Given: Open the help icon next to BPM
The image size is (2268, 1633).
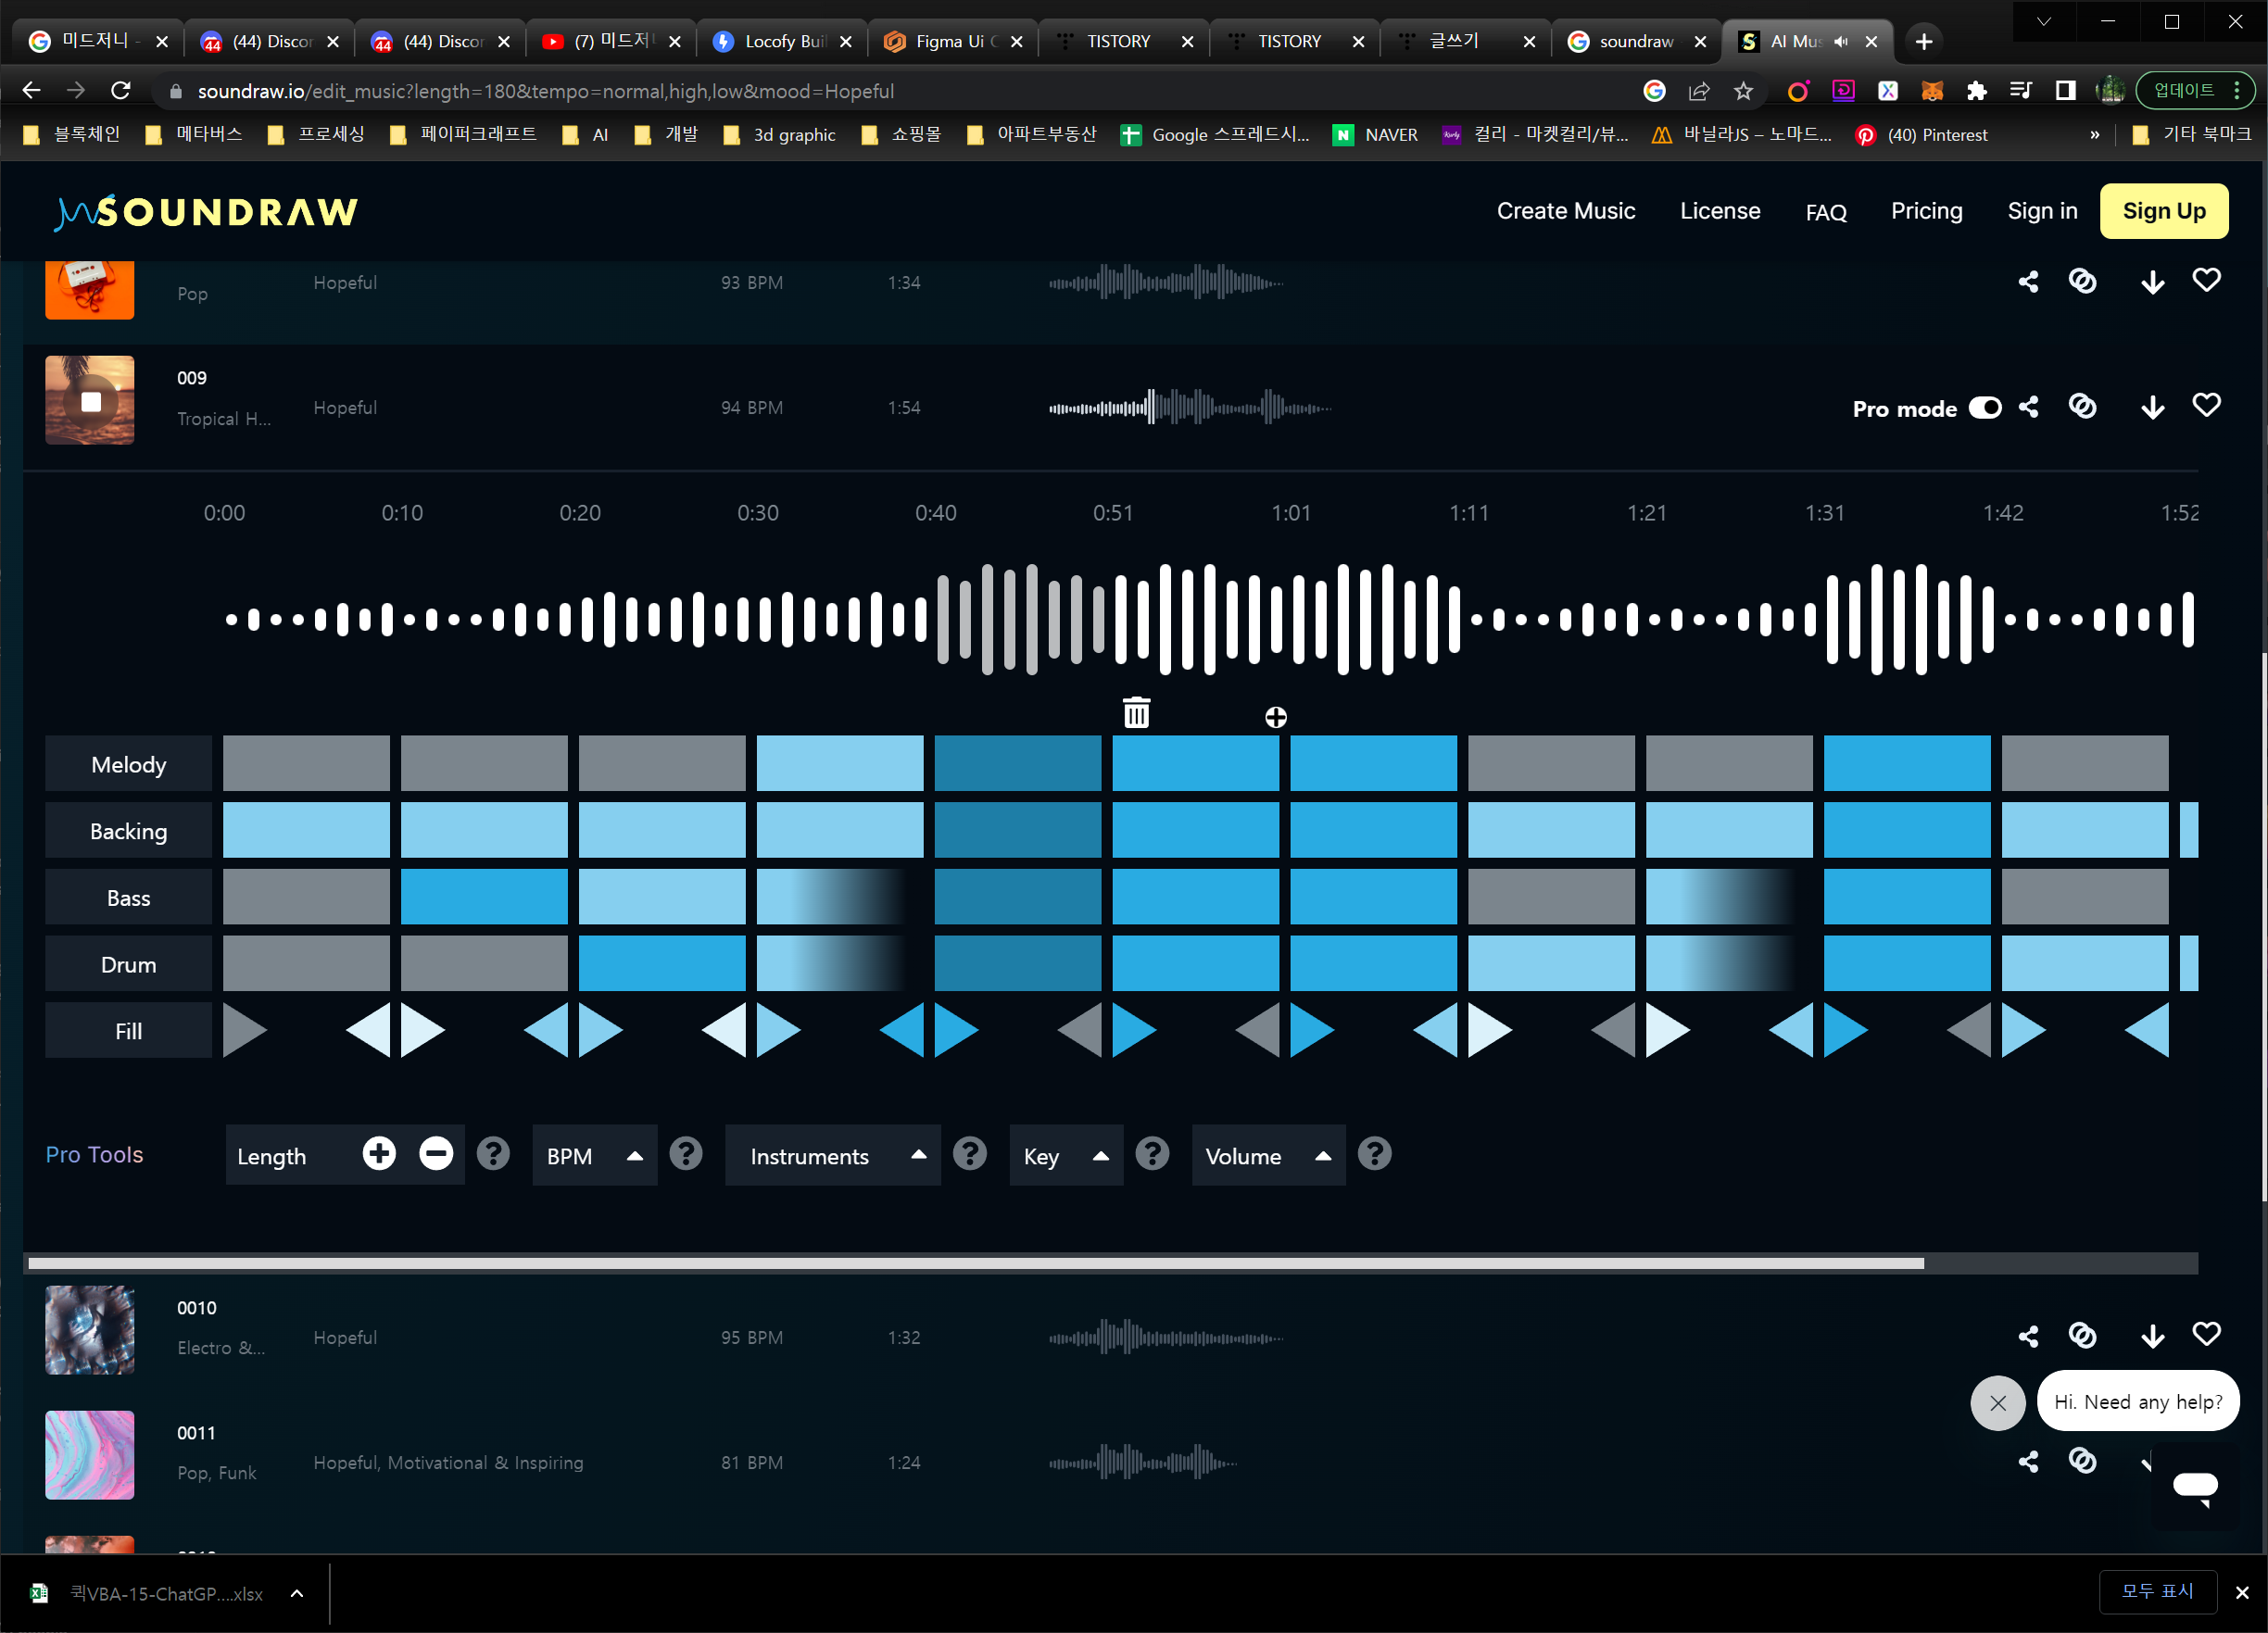Looking at the screenshot, I should click(x=685, y=1154).
